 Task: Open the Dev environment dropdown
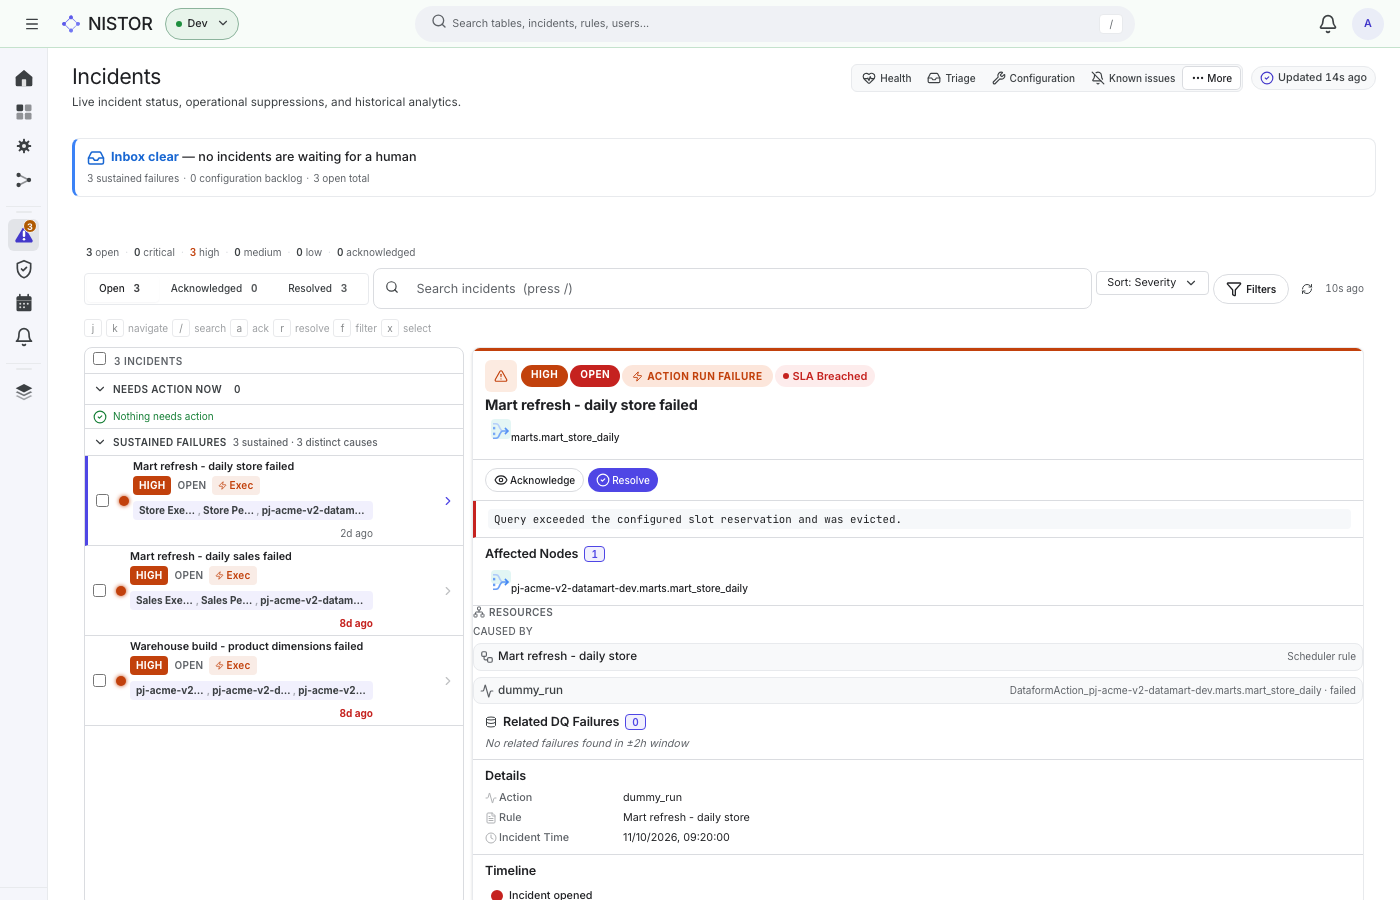click(x=202, y=24)
